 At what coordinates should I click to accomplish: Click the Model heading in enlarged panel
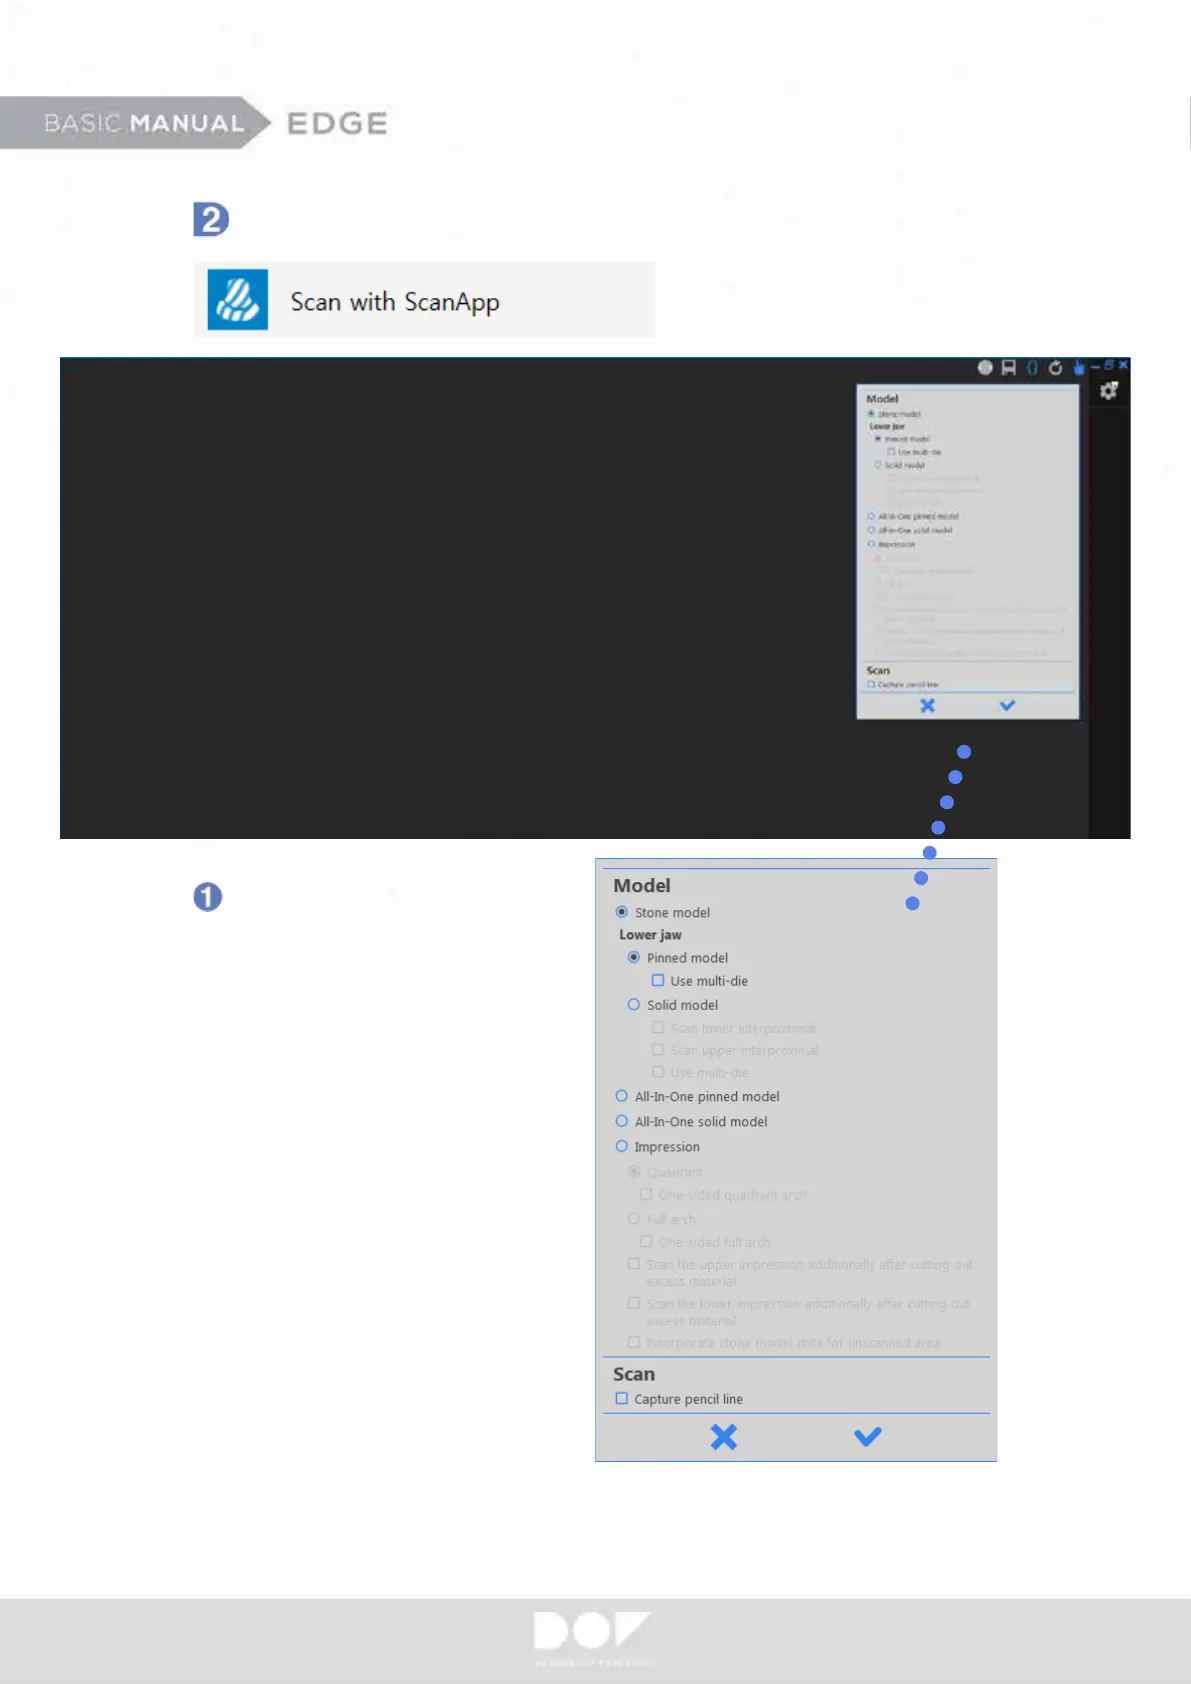click(642, 885)
